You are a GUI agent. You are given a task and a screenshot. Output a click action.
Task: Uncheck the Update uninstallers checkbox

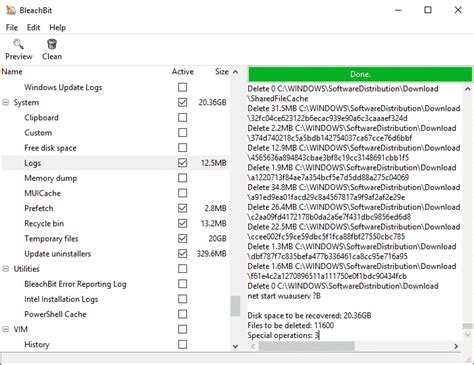tap(182, 254)
